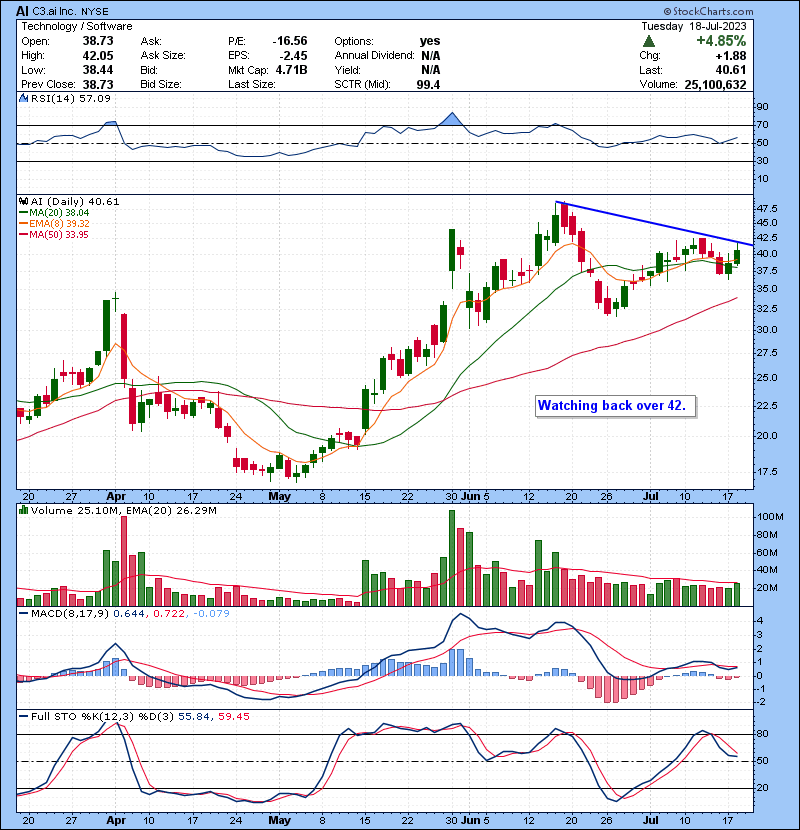This screenshot has height=830, width=800.
Task: Click the Chg value +1.88
Action: coord(731,56)
